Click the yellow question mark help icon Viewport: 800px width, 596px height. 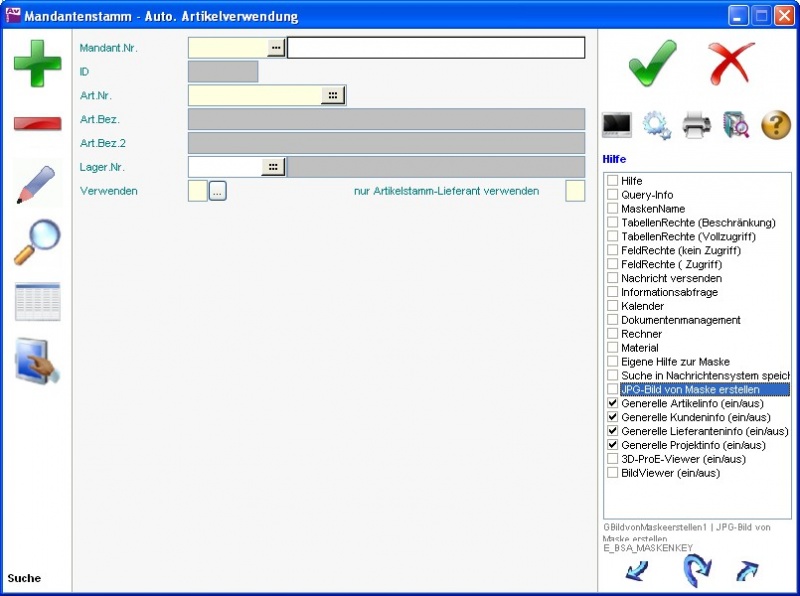pyautogui.click(x=776, y=125)
